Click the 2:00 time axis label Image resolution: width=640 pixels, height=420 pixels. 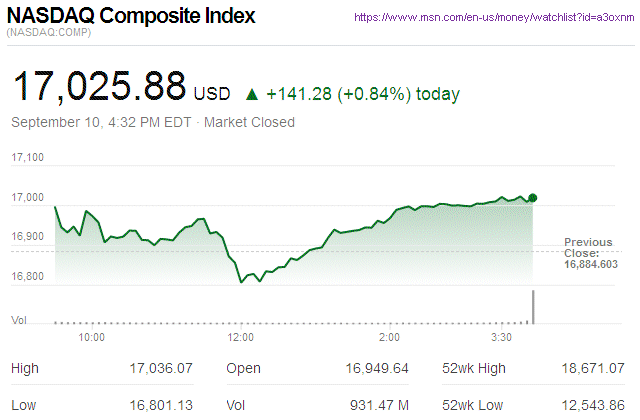[x=389, y=338]
